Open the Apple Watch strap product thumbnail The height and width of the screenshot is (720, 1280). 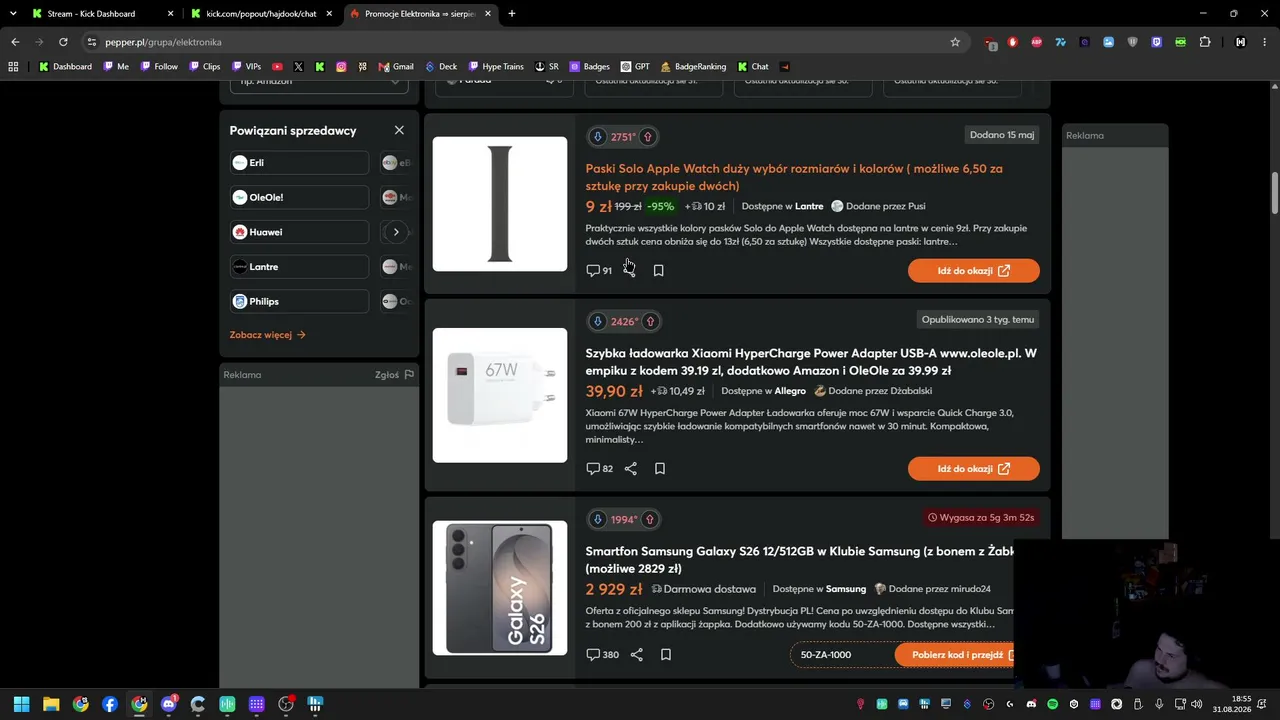pos(500,204)
